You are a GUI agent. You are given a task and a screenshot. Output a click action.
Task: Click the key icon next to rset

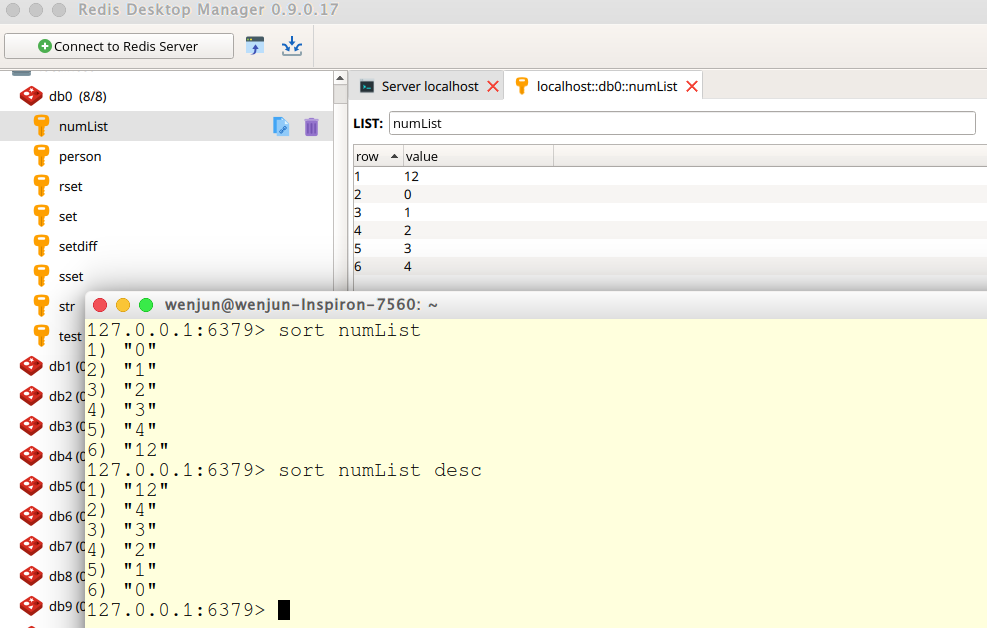(41, 186)
